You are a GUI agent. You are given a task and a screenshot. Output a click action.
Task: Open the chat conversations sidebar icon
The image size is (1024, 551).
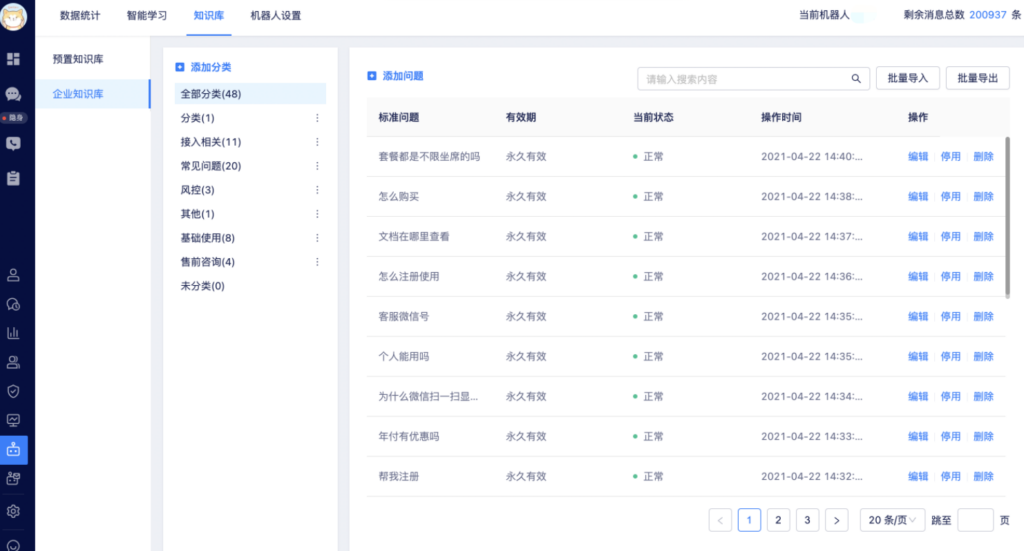point(13,94)
